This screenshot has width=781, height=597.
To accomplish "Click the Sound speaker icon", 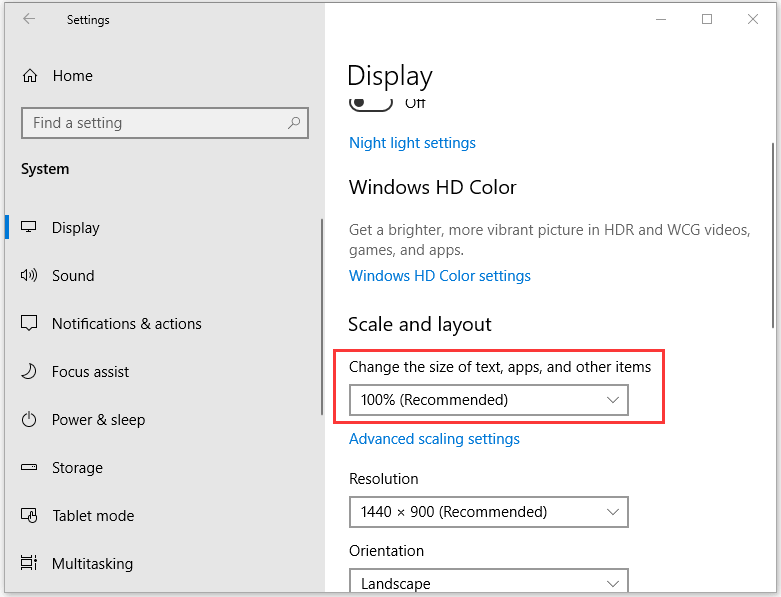I will pos(30,276).
